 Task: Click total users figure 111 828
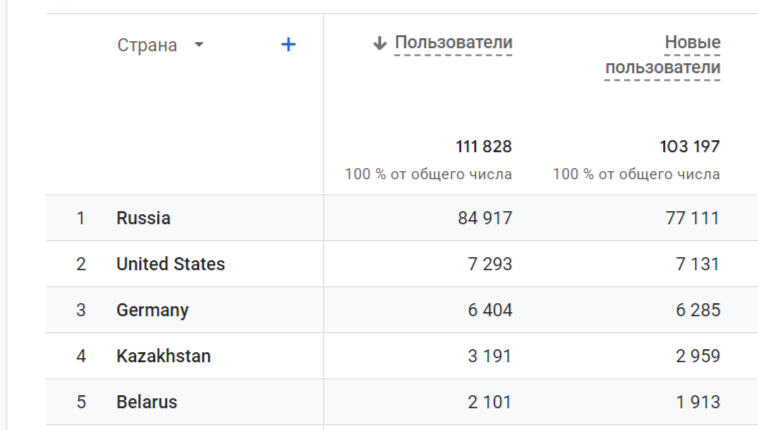[x=484, y=147]
